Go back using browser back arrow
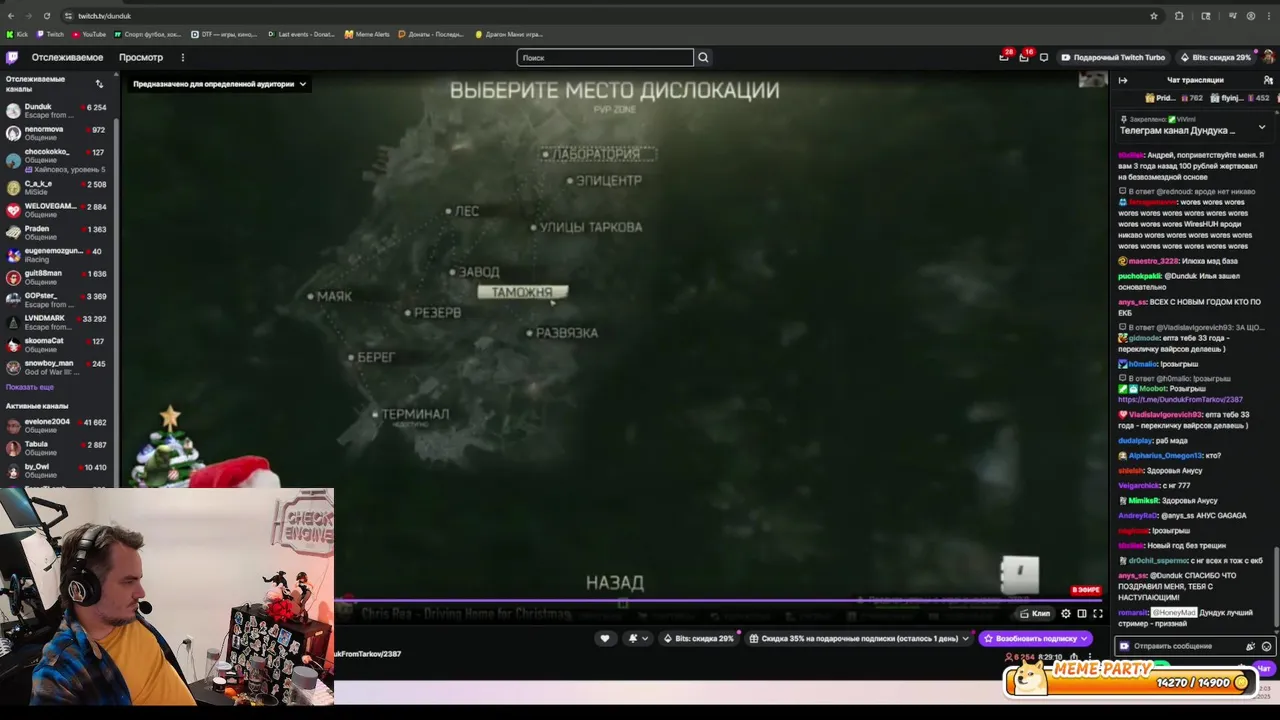 click(11, 16)
